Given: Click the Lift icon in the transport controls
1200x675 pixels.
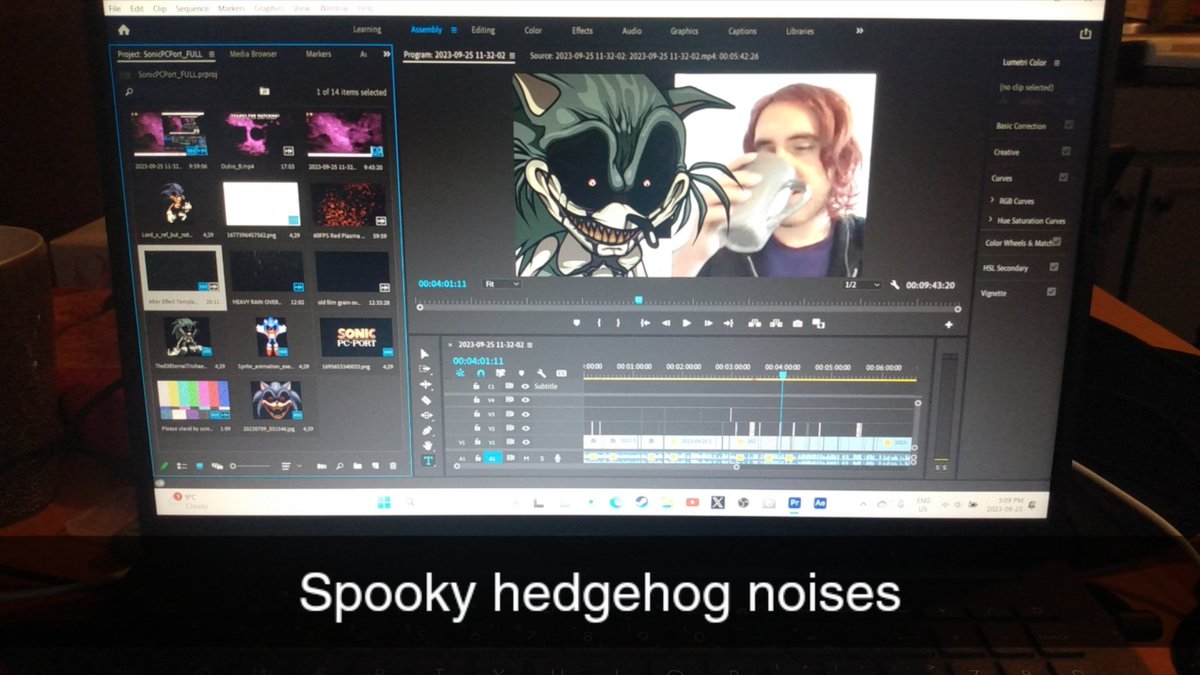Looking at the screenshot, I should [756, 323].
